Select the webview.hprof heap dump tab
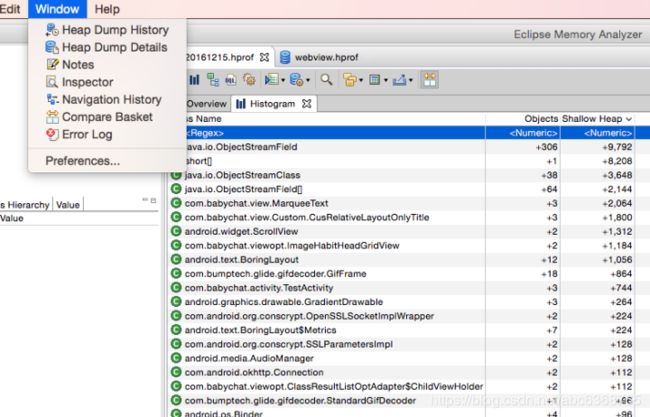 pyautogui.click(x=319, y=57)
